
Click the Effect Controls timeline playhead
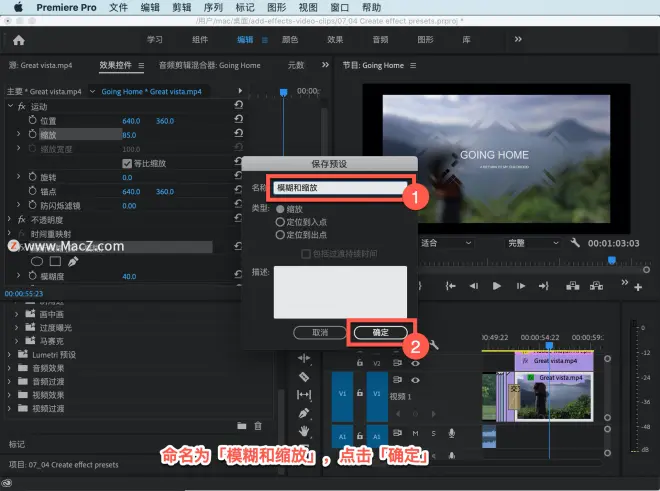point(284,92)
